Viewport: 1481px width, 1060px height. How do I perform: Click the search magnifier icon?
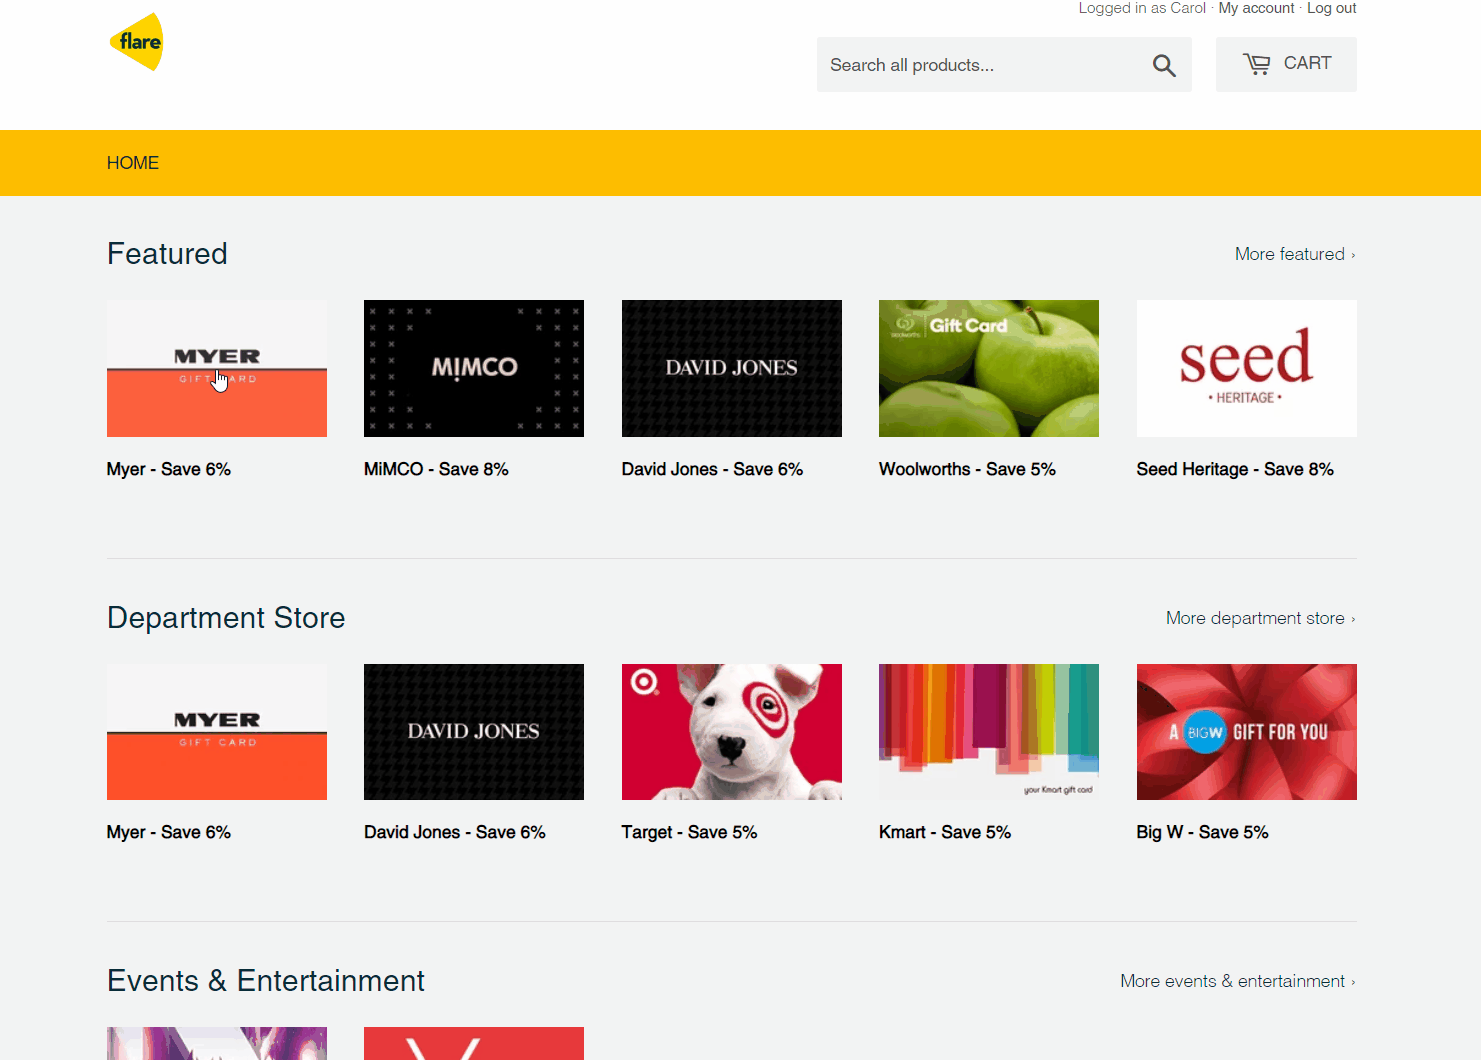[1164, 64]
